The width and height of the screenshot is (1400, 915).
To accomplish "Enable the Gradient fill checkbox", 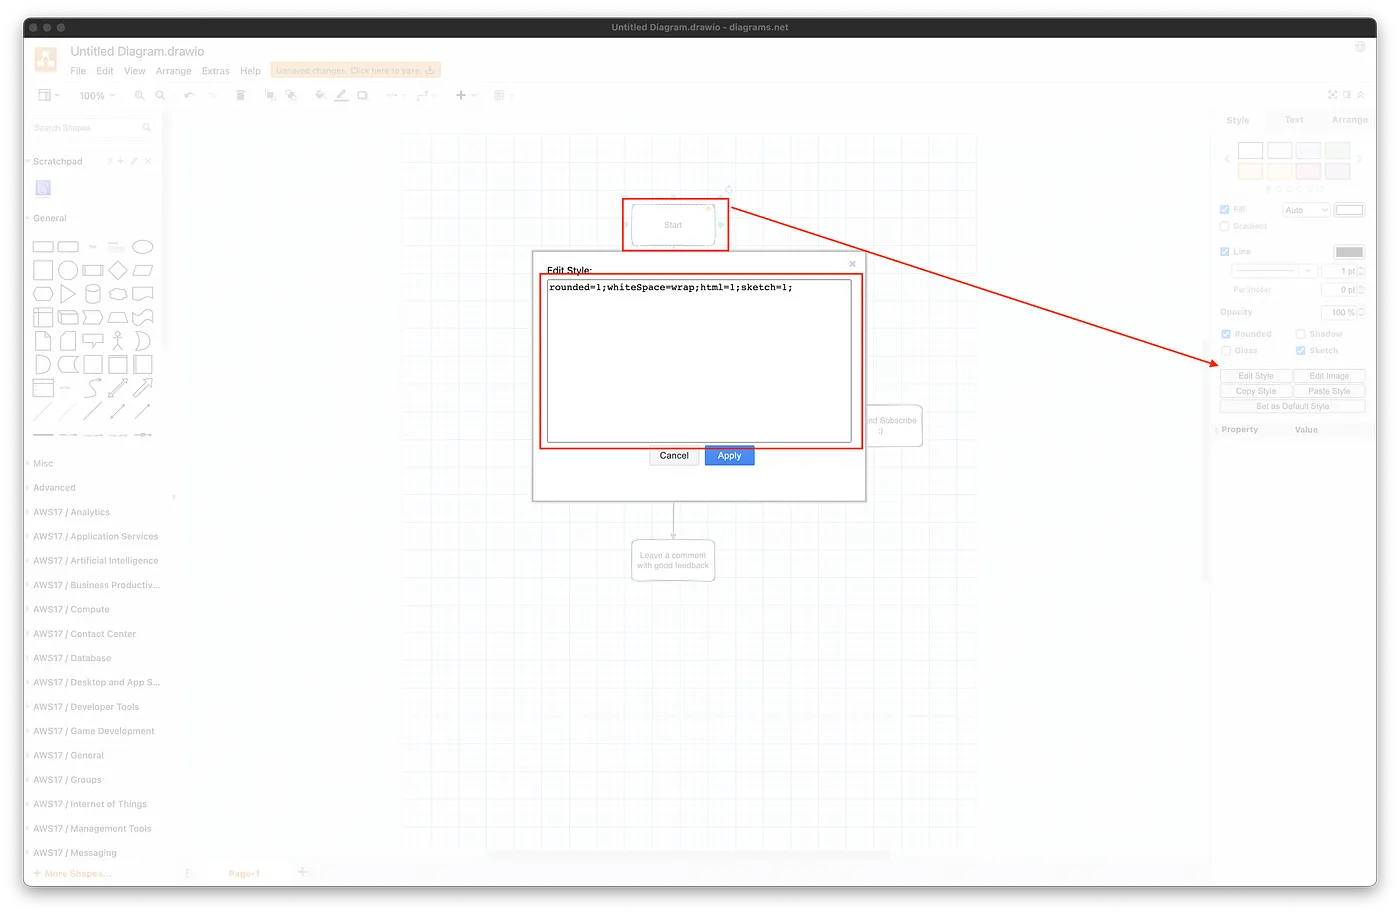I will pyautogui.click(x=1224, y=225).
